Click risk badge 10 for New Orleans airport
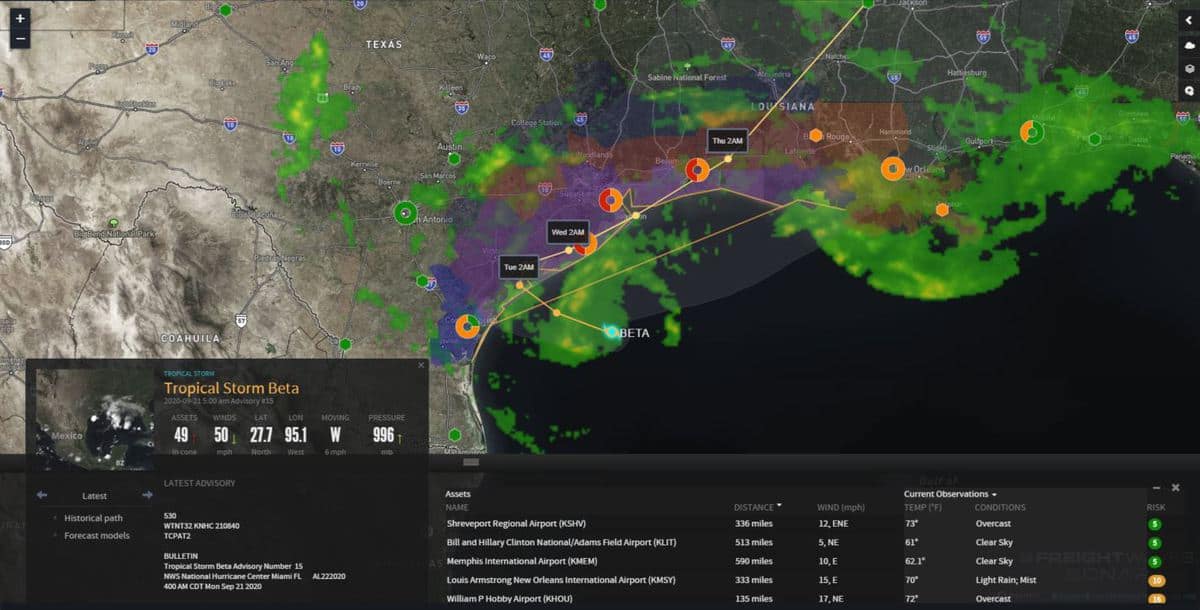 [x=1157, y=580]
